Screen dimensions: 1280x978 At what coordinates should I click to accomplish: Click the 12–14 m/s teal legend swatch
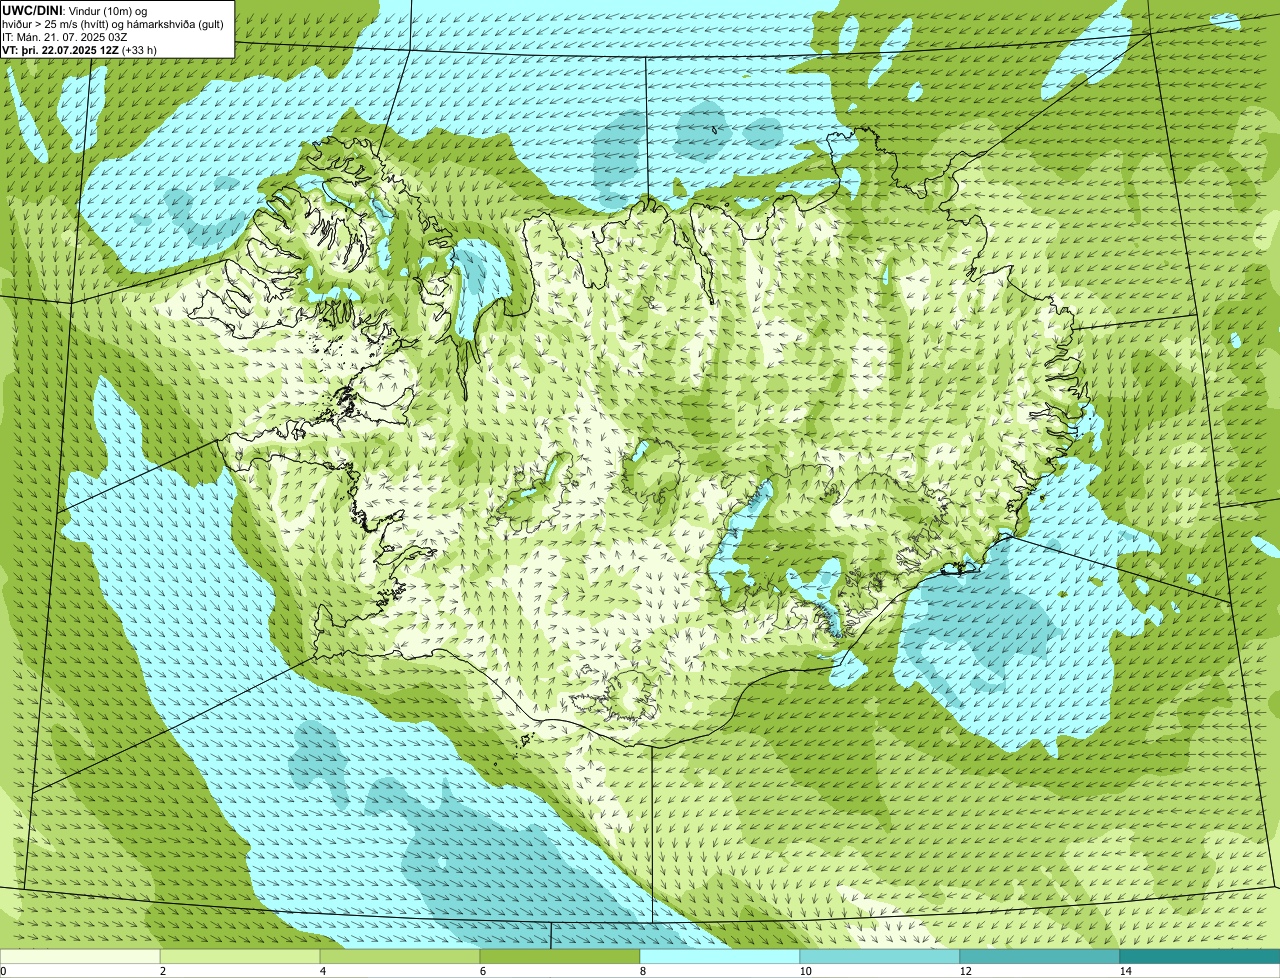(x=1040, y=956)
